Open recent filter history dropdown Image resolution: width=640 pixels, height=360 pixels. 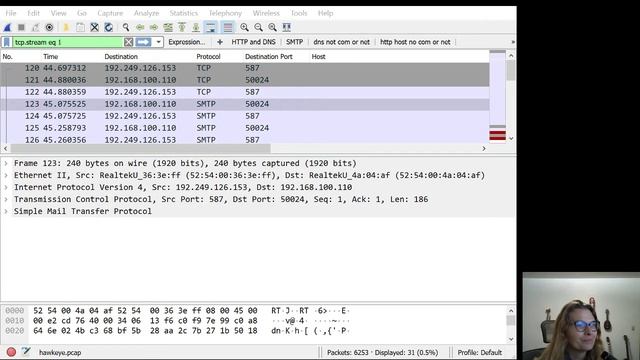coord(158,42)
